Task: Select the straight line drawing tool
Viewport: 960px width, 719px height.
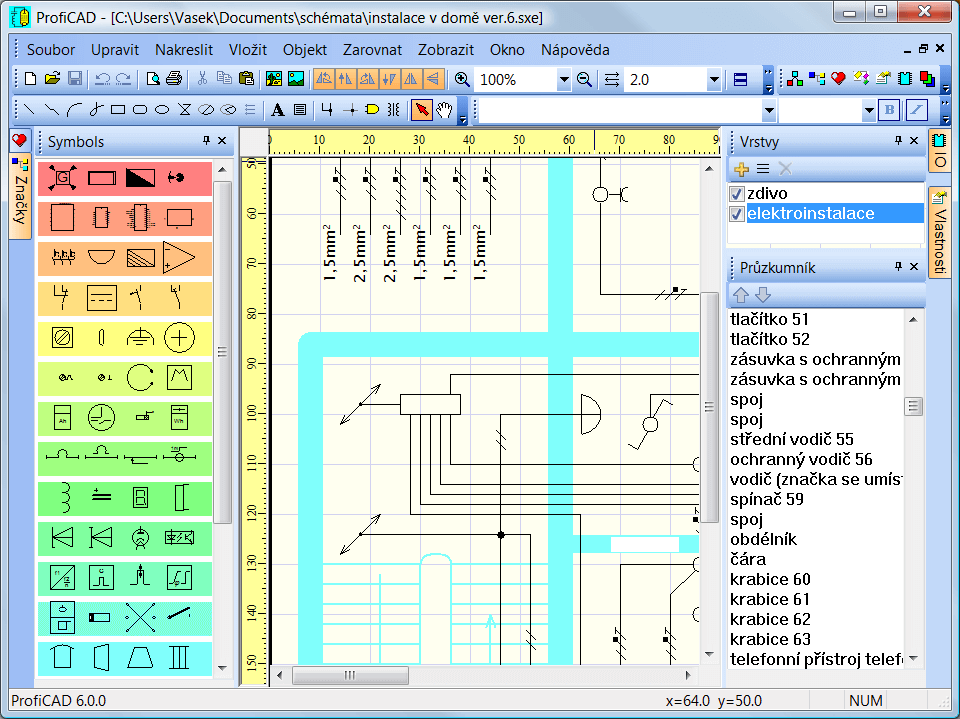Action: tap(29, 110)
